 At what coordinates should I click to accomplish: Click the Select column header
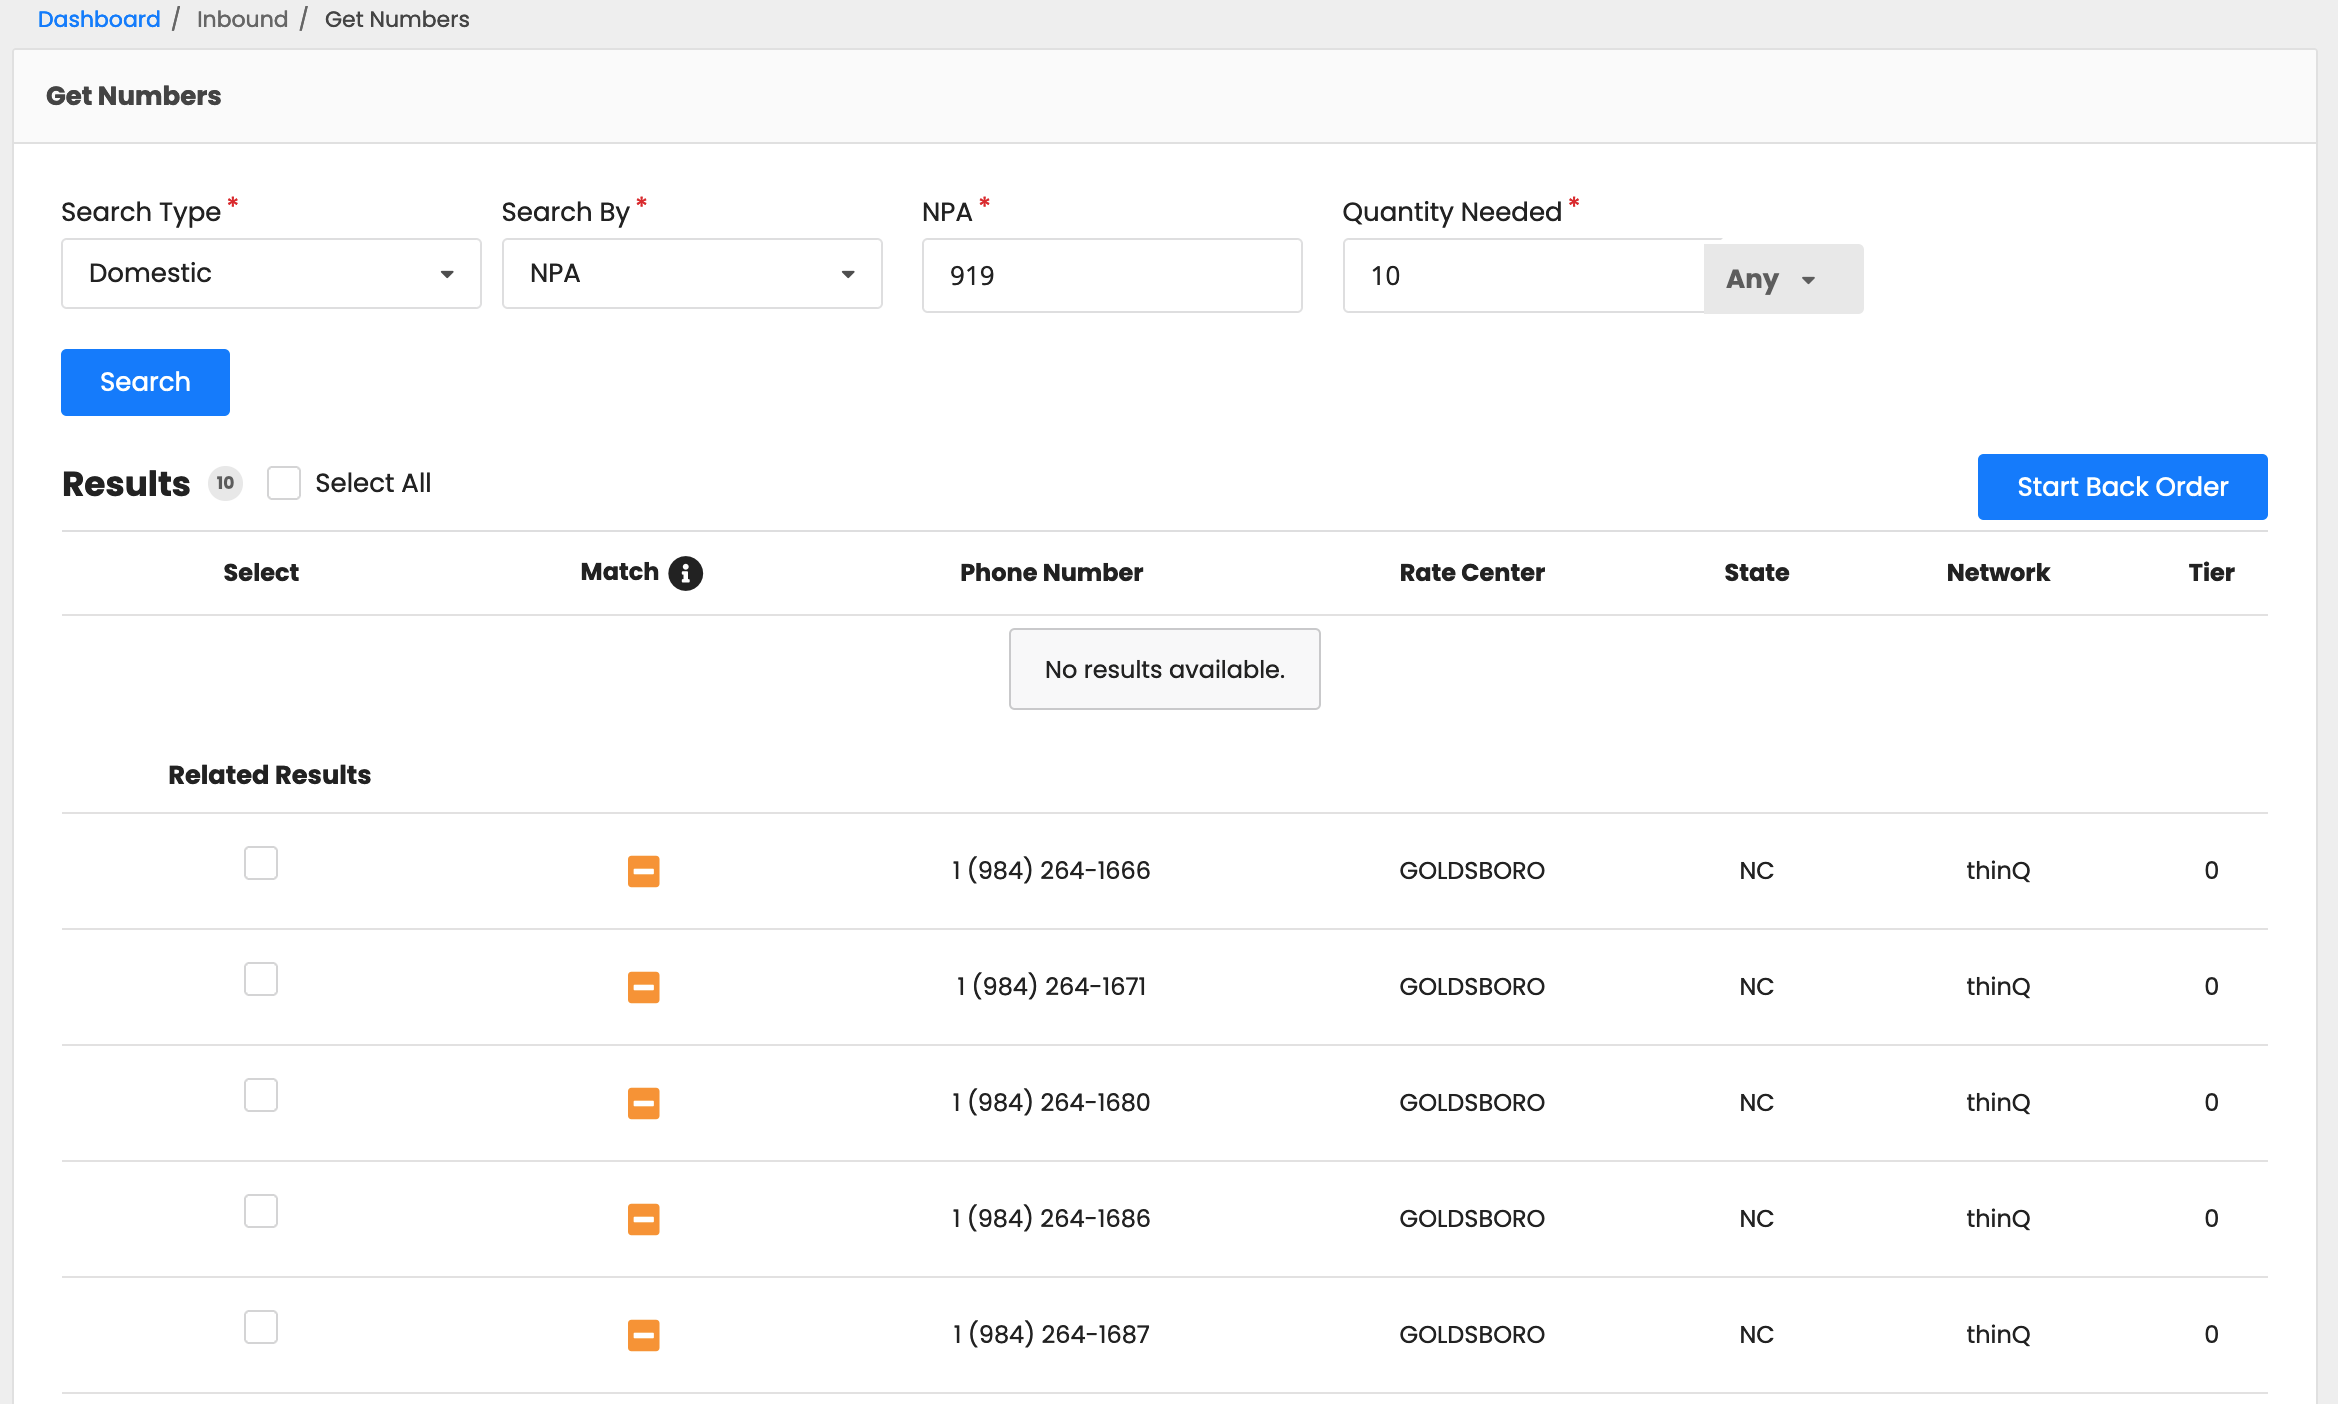(x=261, y=573)
